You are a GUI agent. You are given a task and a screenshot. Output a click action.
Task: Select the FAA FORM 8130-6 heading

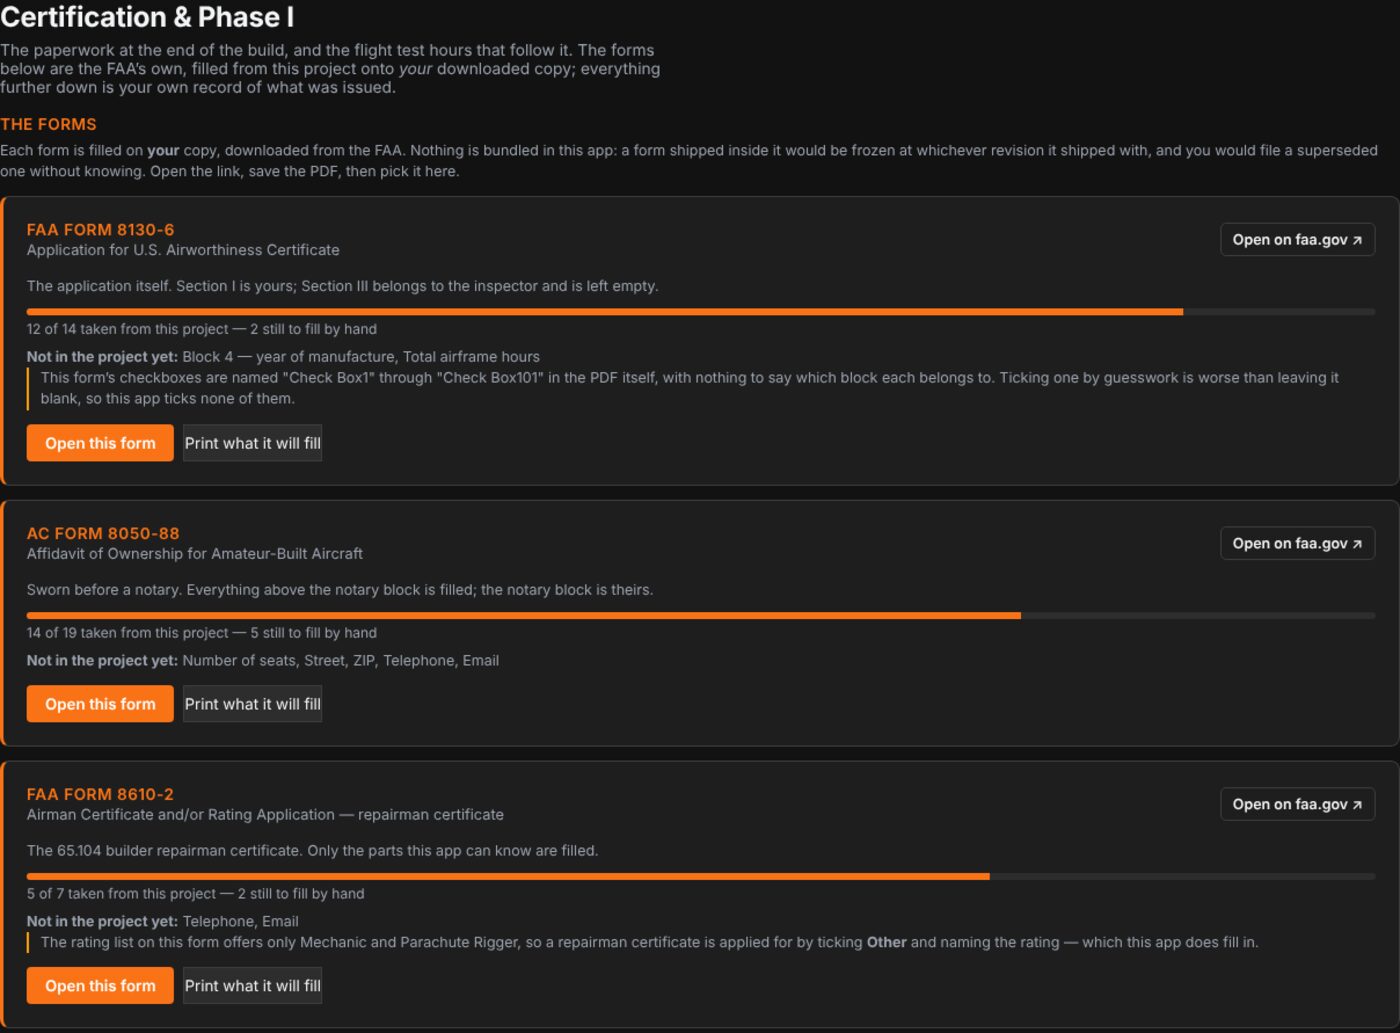pos(100,230)
